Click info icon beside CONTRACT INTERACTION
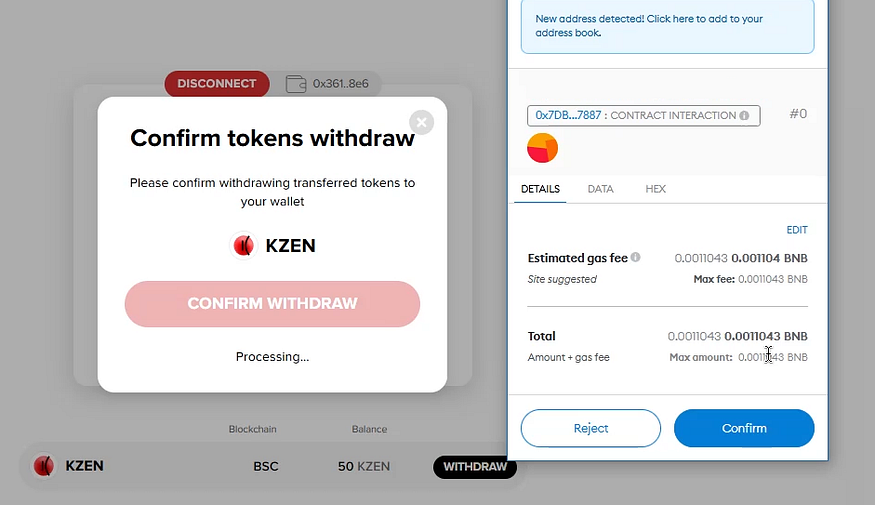 point(744,116)
